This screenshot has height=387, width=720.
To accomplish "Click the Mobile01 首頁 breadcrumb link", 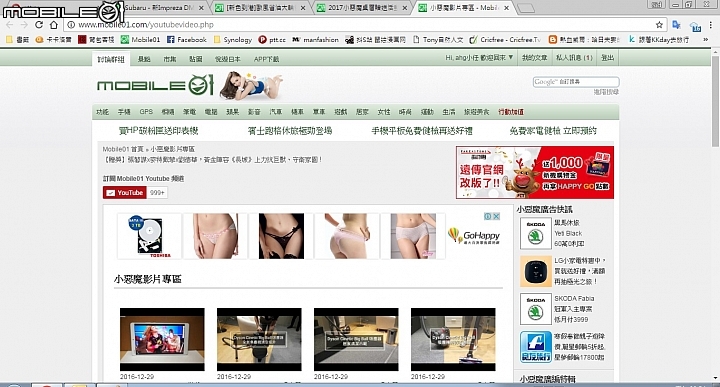I will pos(123,149).
